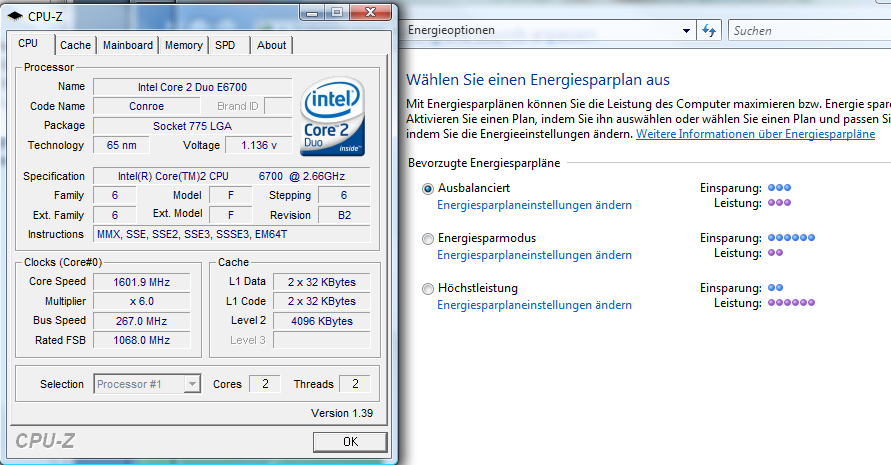Open the Mainboard tab

128,45
